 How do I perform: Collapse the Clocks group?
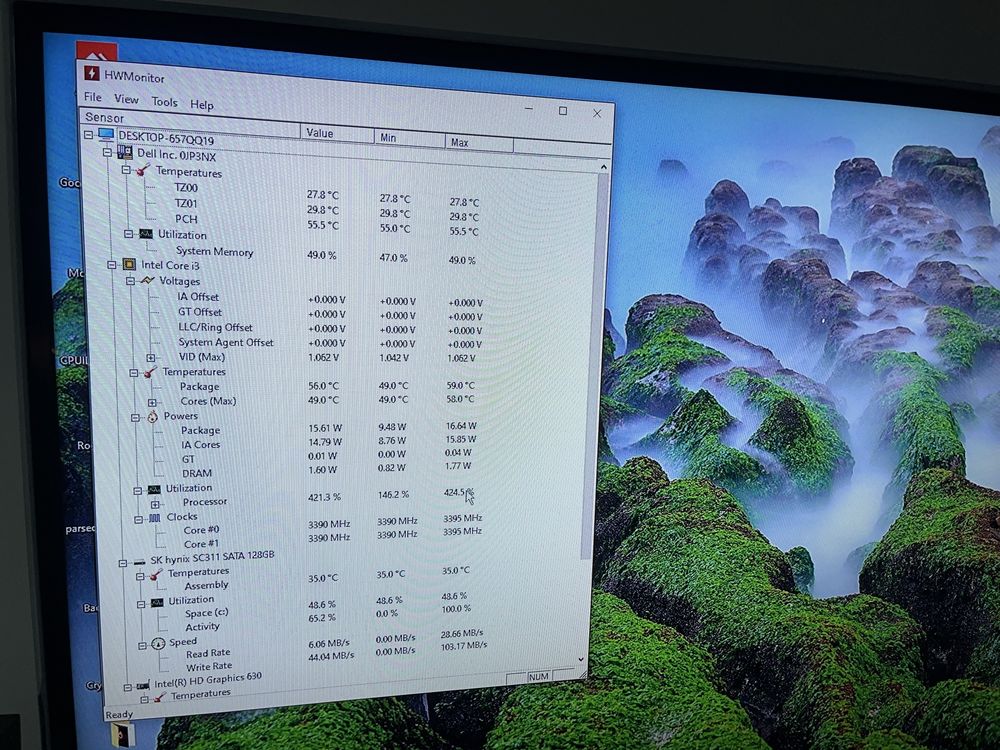pyautogui.click(x=138, y=519)
